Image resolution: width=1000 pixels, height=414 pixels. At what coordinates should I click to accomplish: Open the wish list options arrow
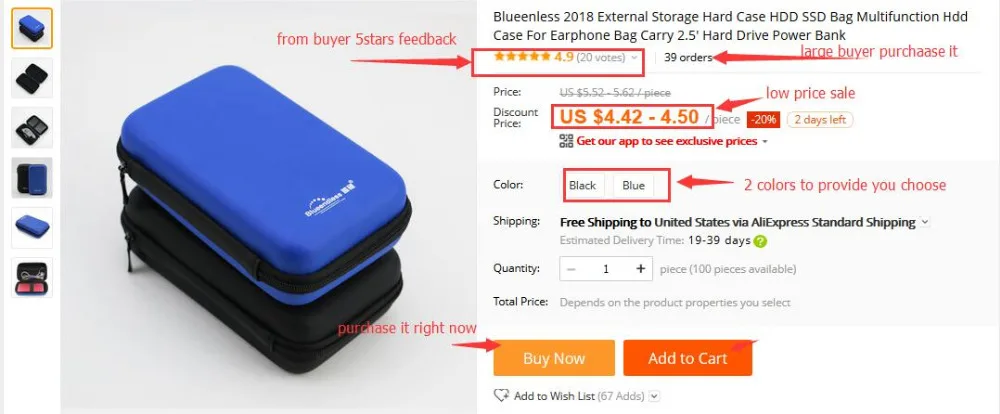tap(654, 396)
